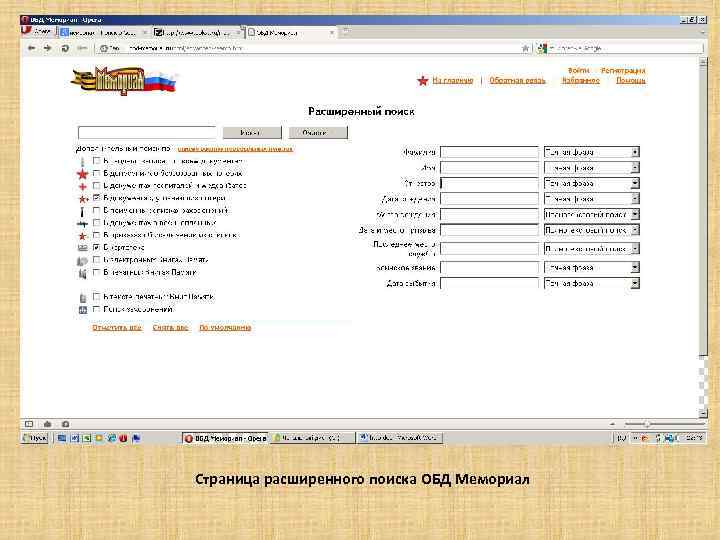The height and width of the screenshot is (540, 720).
Task: Click the Google search engine icon
Action: point(542,48)
